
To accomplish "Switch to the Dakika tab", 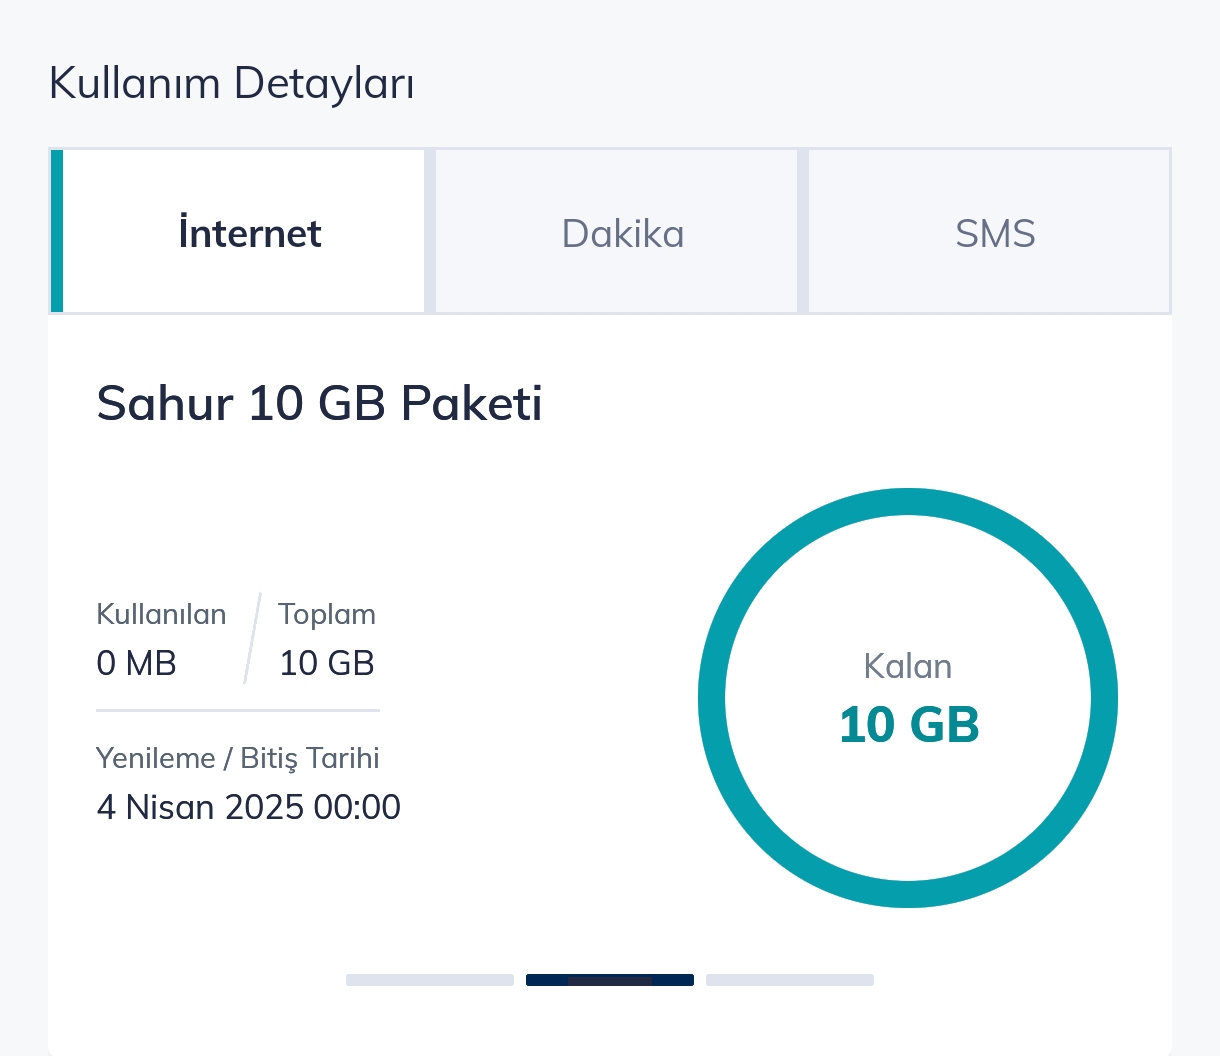I will 622,233.
